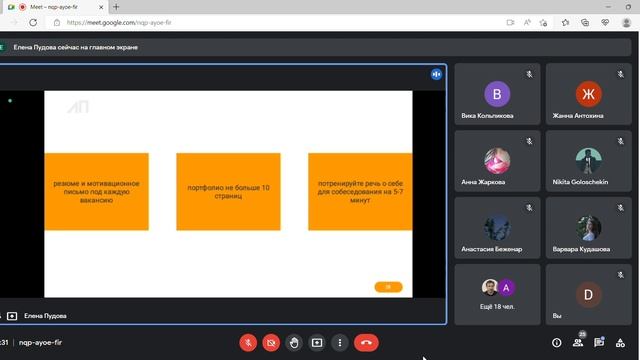Screen dimensions: 640x360
Task: Show the participants list
Action: coord(578,343)
